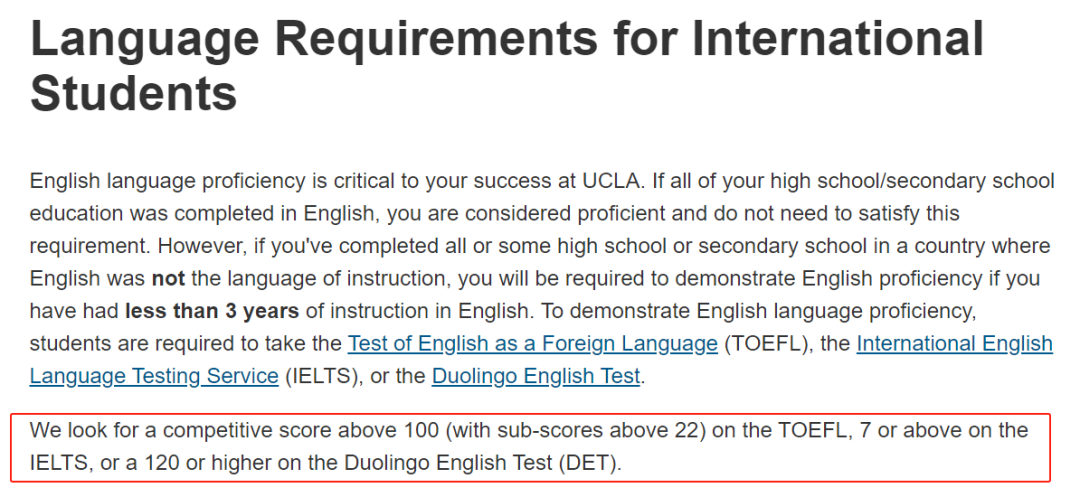Screen dimensions: 1080x497
Task: Click the text To demonstrate English language proficiency
Action: pyautogui.click(x=758, y=311)
